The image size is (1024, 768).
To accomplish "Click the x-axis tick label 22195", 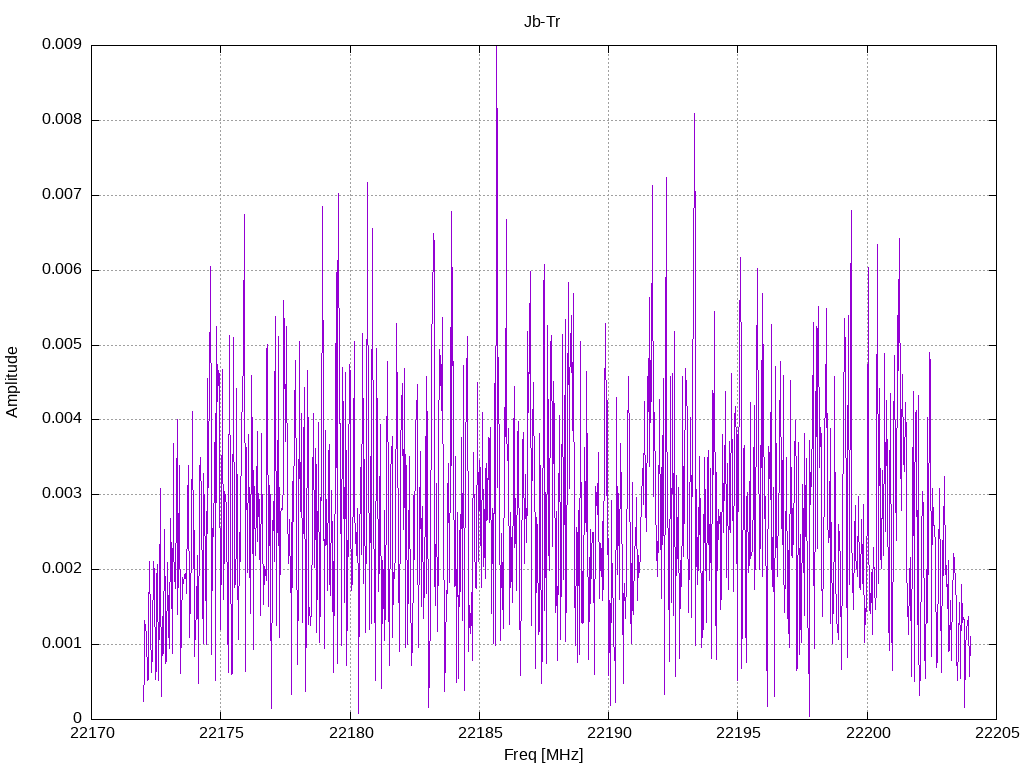I will pos(738,733).
